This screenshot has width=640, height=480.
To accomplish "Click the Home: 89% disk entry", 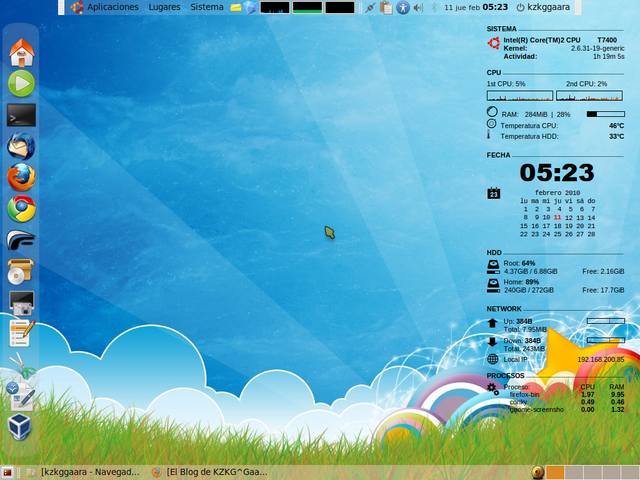I will pos(521,282).
